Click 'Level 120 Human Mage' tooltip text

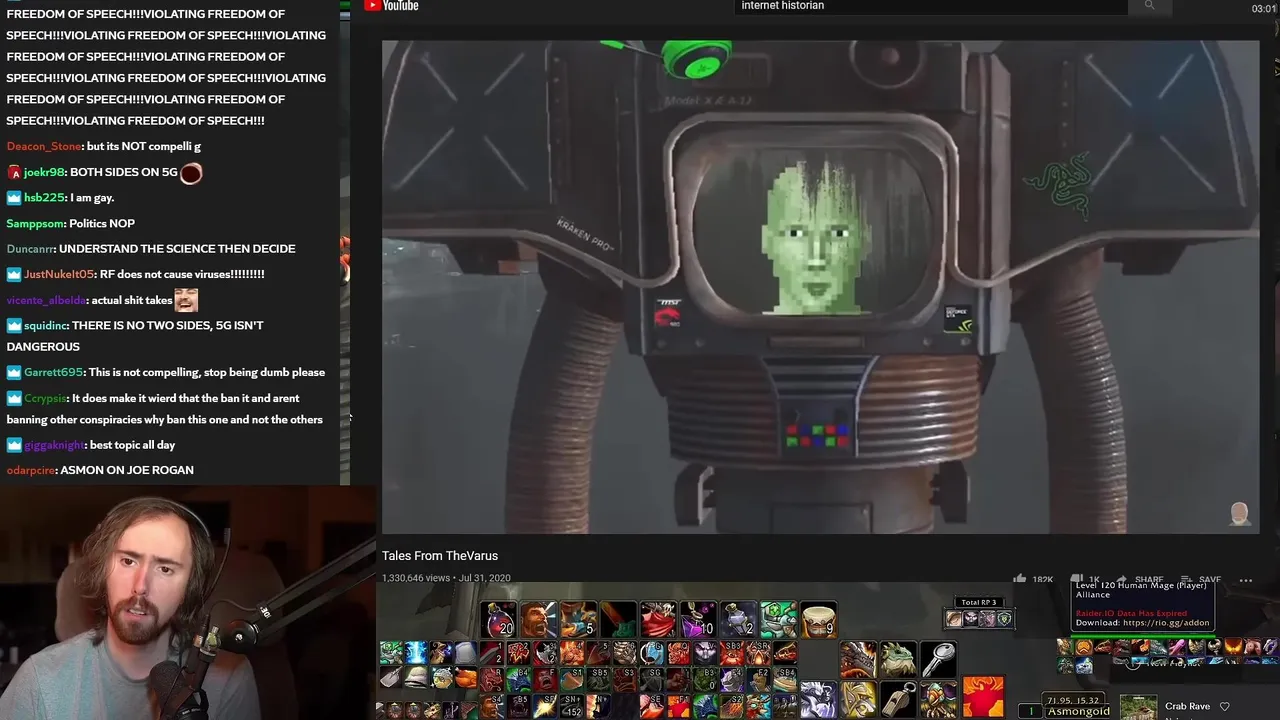[x=1140, y=585]
